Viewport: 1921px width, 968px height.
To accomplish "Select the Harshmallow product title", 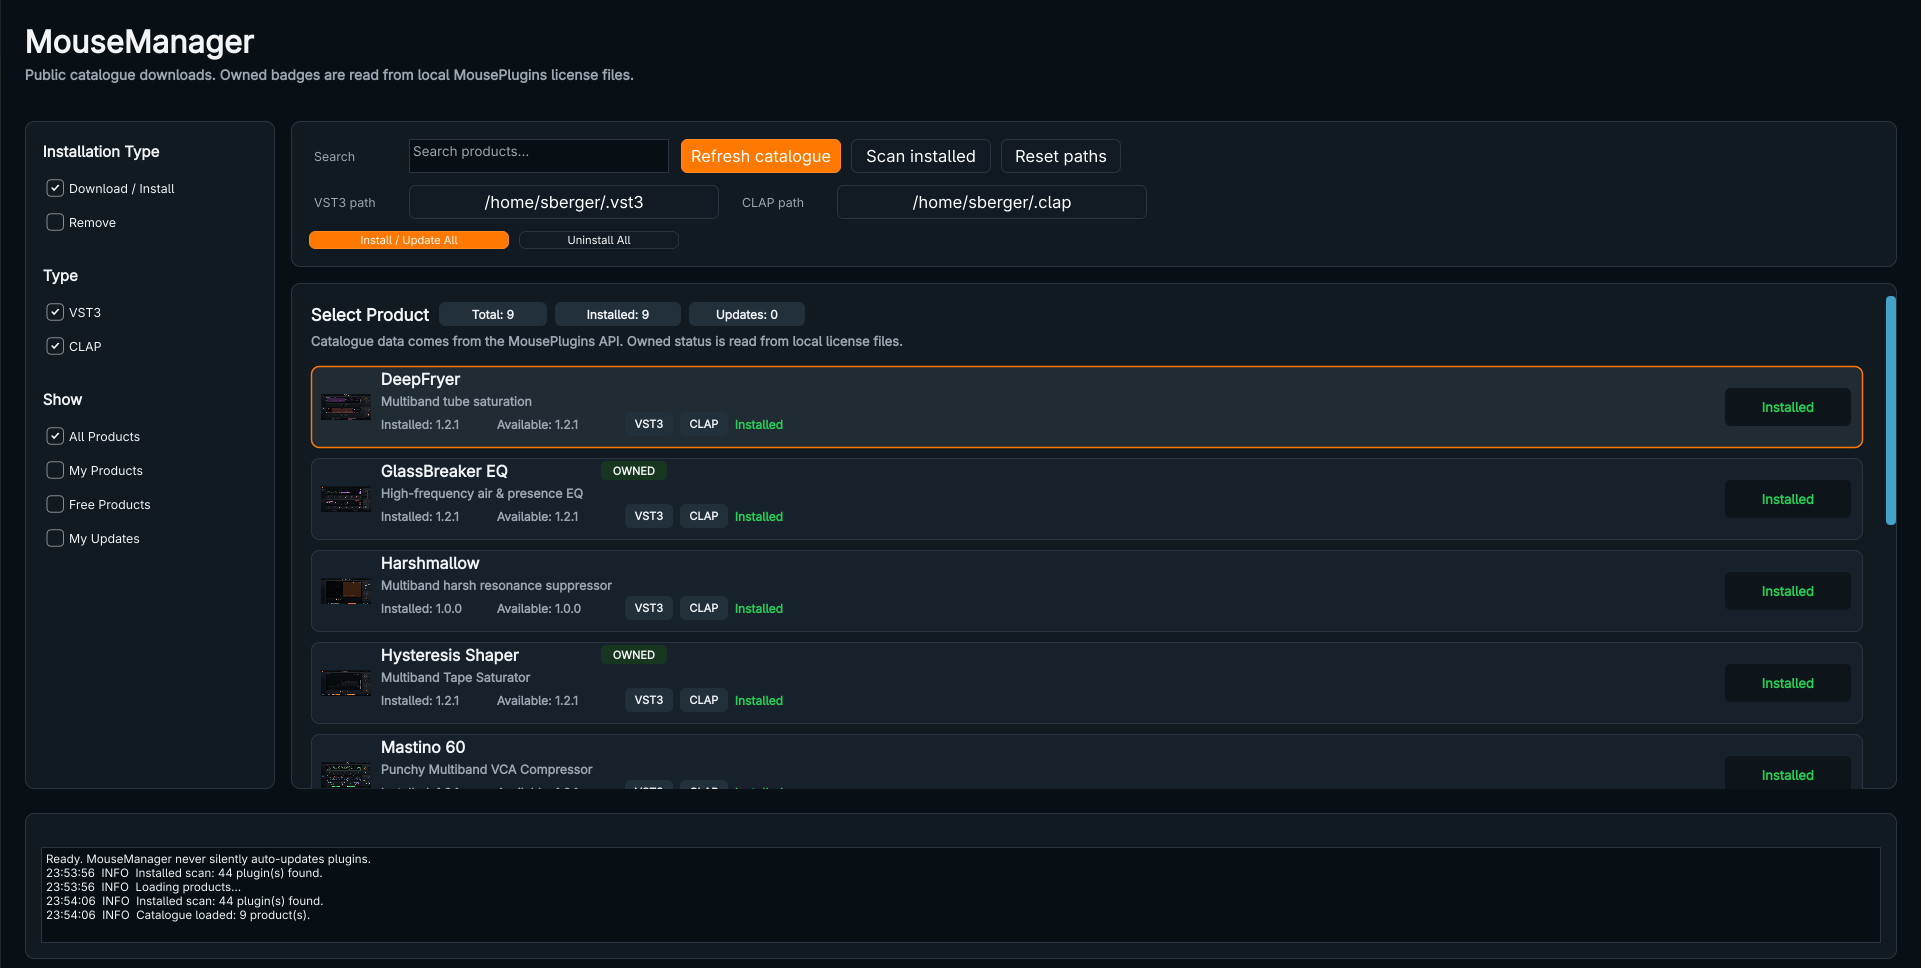I will pyautogui.click(x=430, y=563).
